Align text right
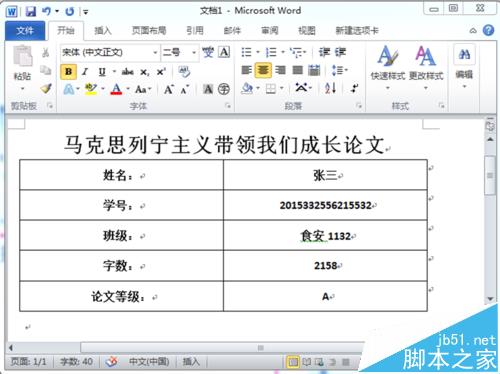 (x=280, y=70)
